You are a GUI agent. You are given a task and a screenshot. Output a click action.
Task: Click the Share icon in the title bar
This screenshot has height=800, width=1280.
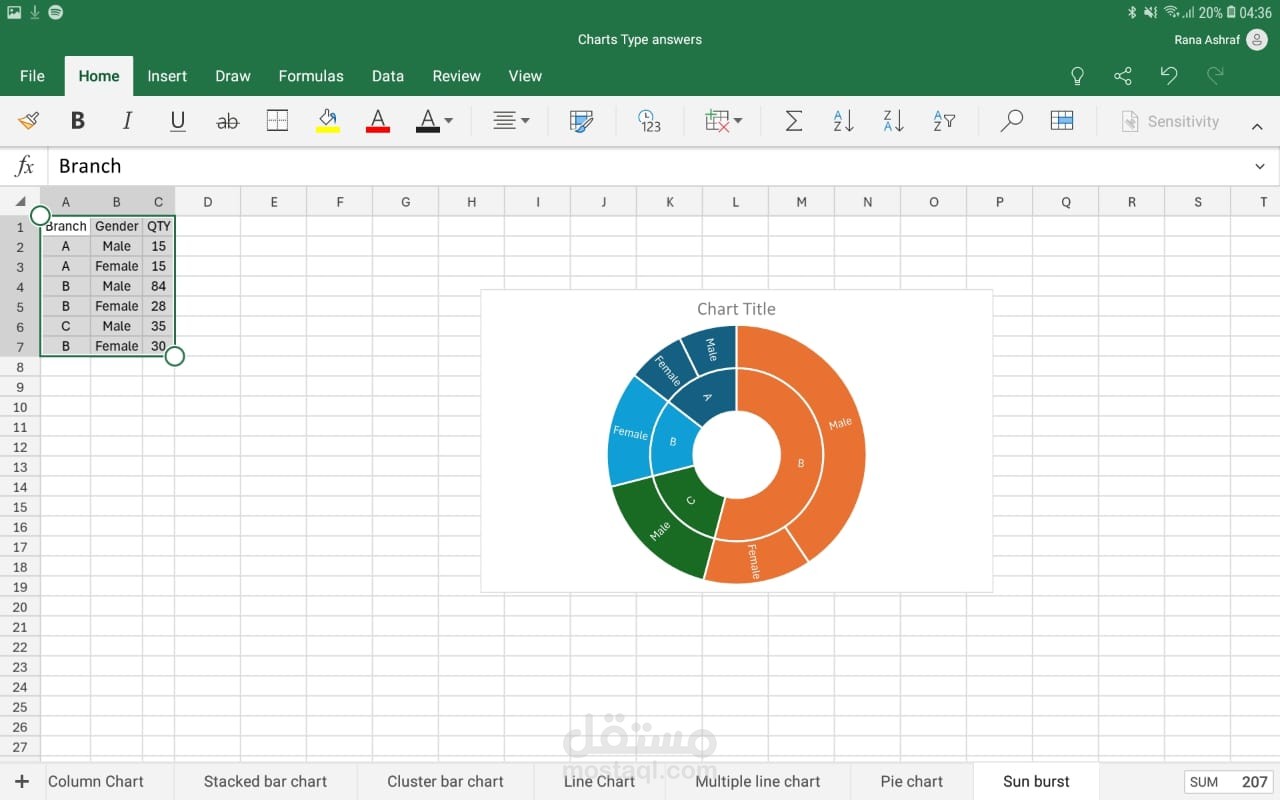1123,76
